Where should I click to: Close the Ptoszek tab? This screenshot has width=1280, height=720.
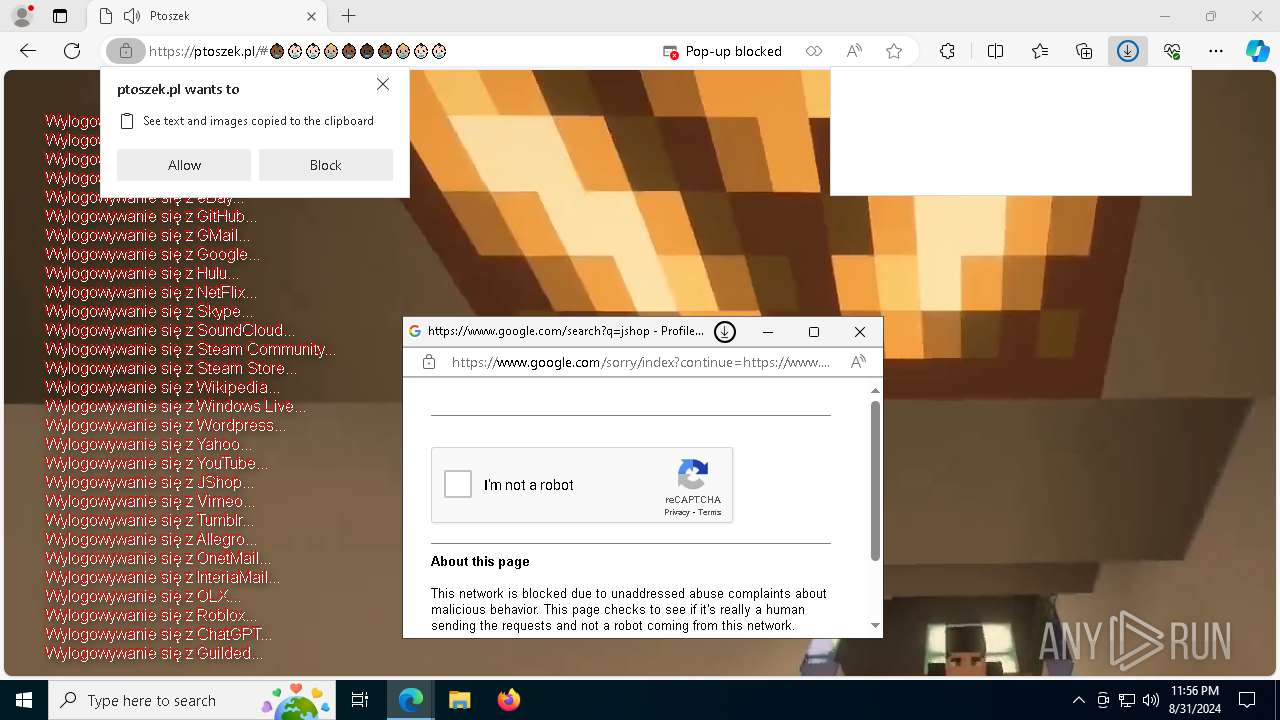pos(311,16)
